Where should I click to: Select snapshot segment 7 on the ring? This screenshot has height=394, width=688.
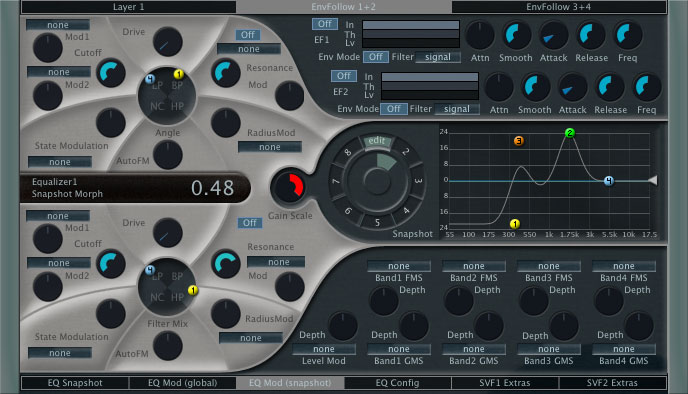[x=336, y=181]
